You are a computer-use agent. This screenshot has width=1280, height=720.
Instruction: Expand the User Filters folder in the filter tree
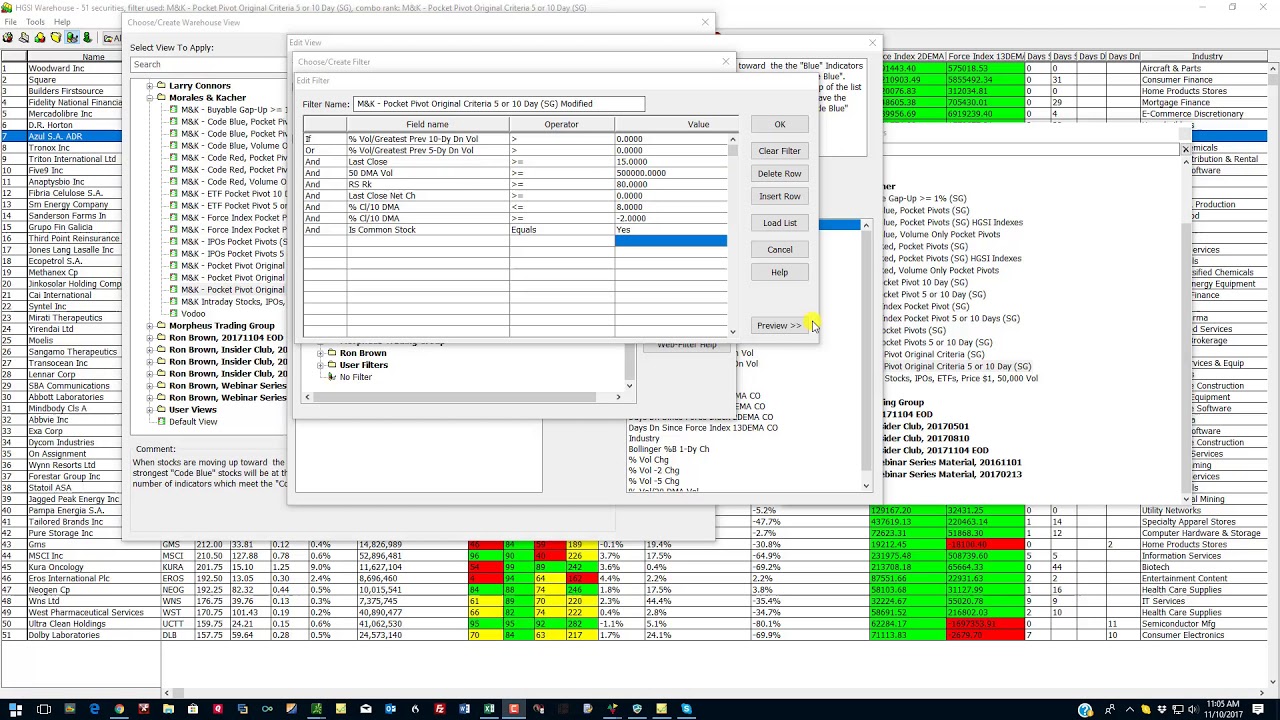(x=320, y=365)
